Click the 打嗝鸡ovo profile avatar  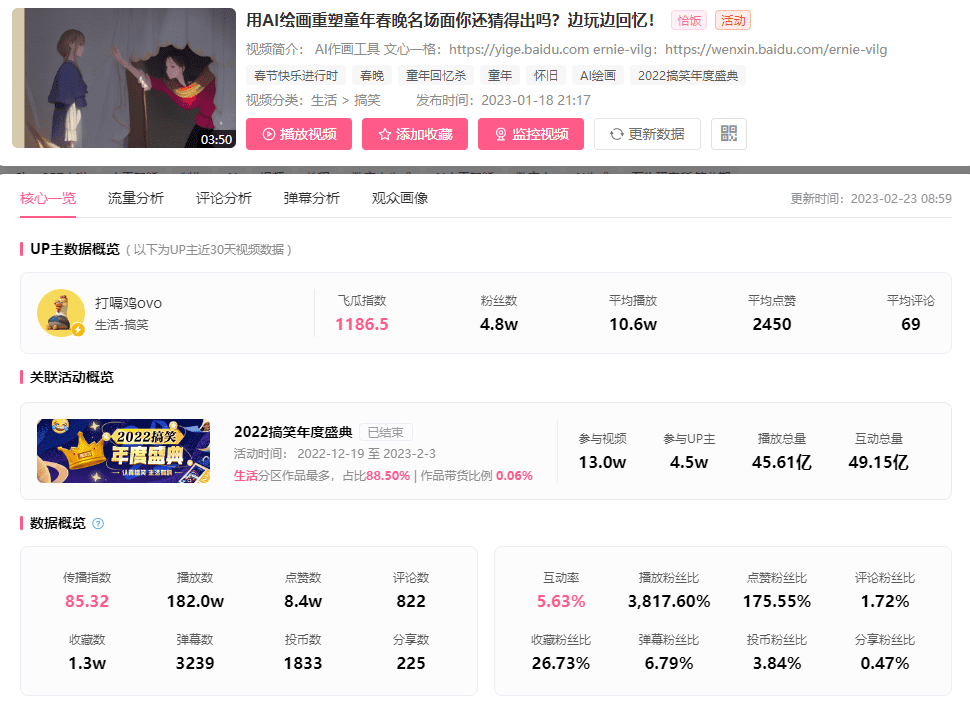pyautogui.click(x=61, y=313)
